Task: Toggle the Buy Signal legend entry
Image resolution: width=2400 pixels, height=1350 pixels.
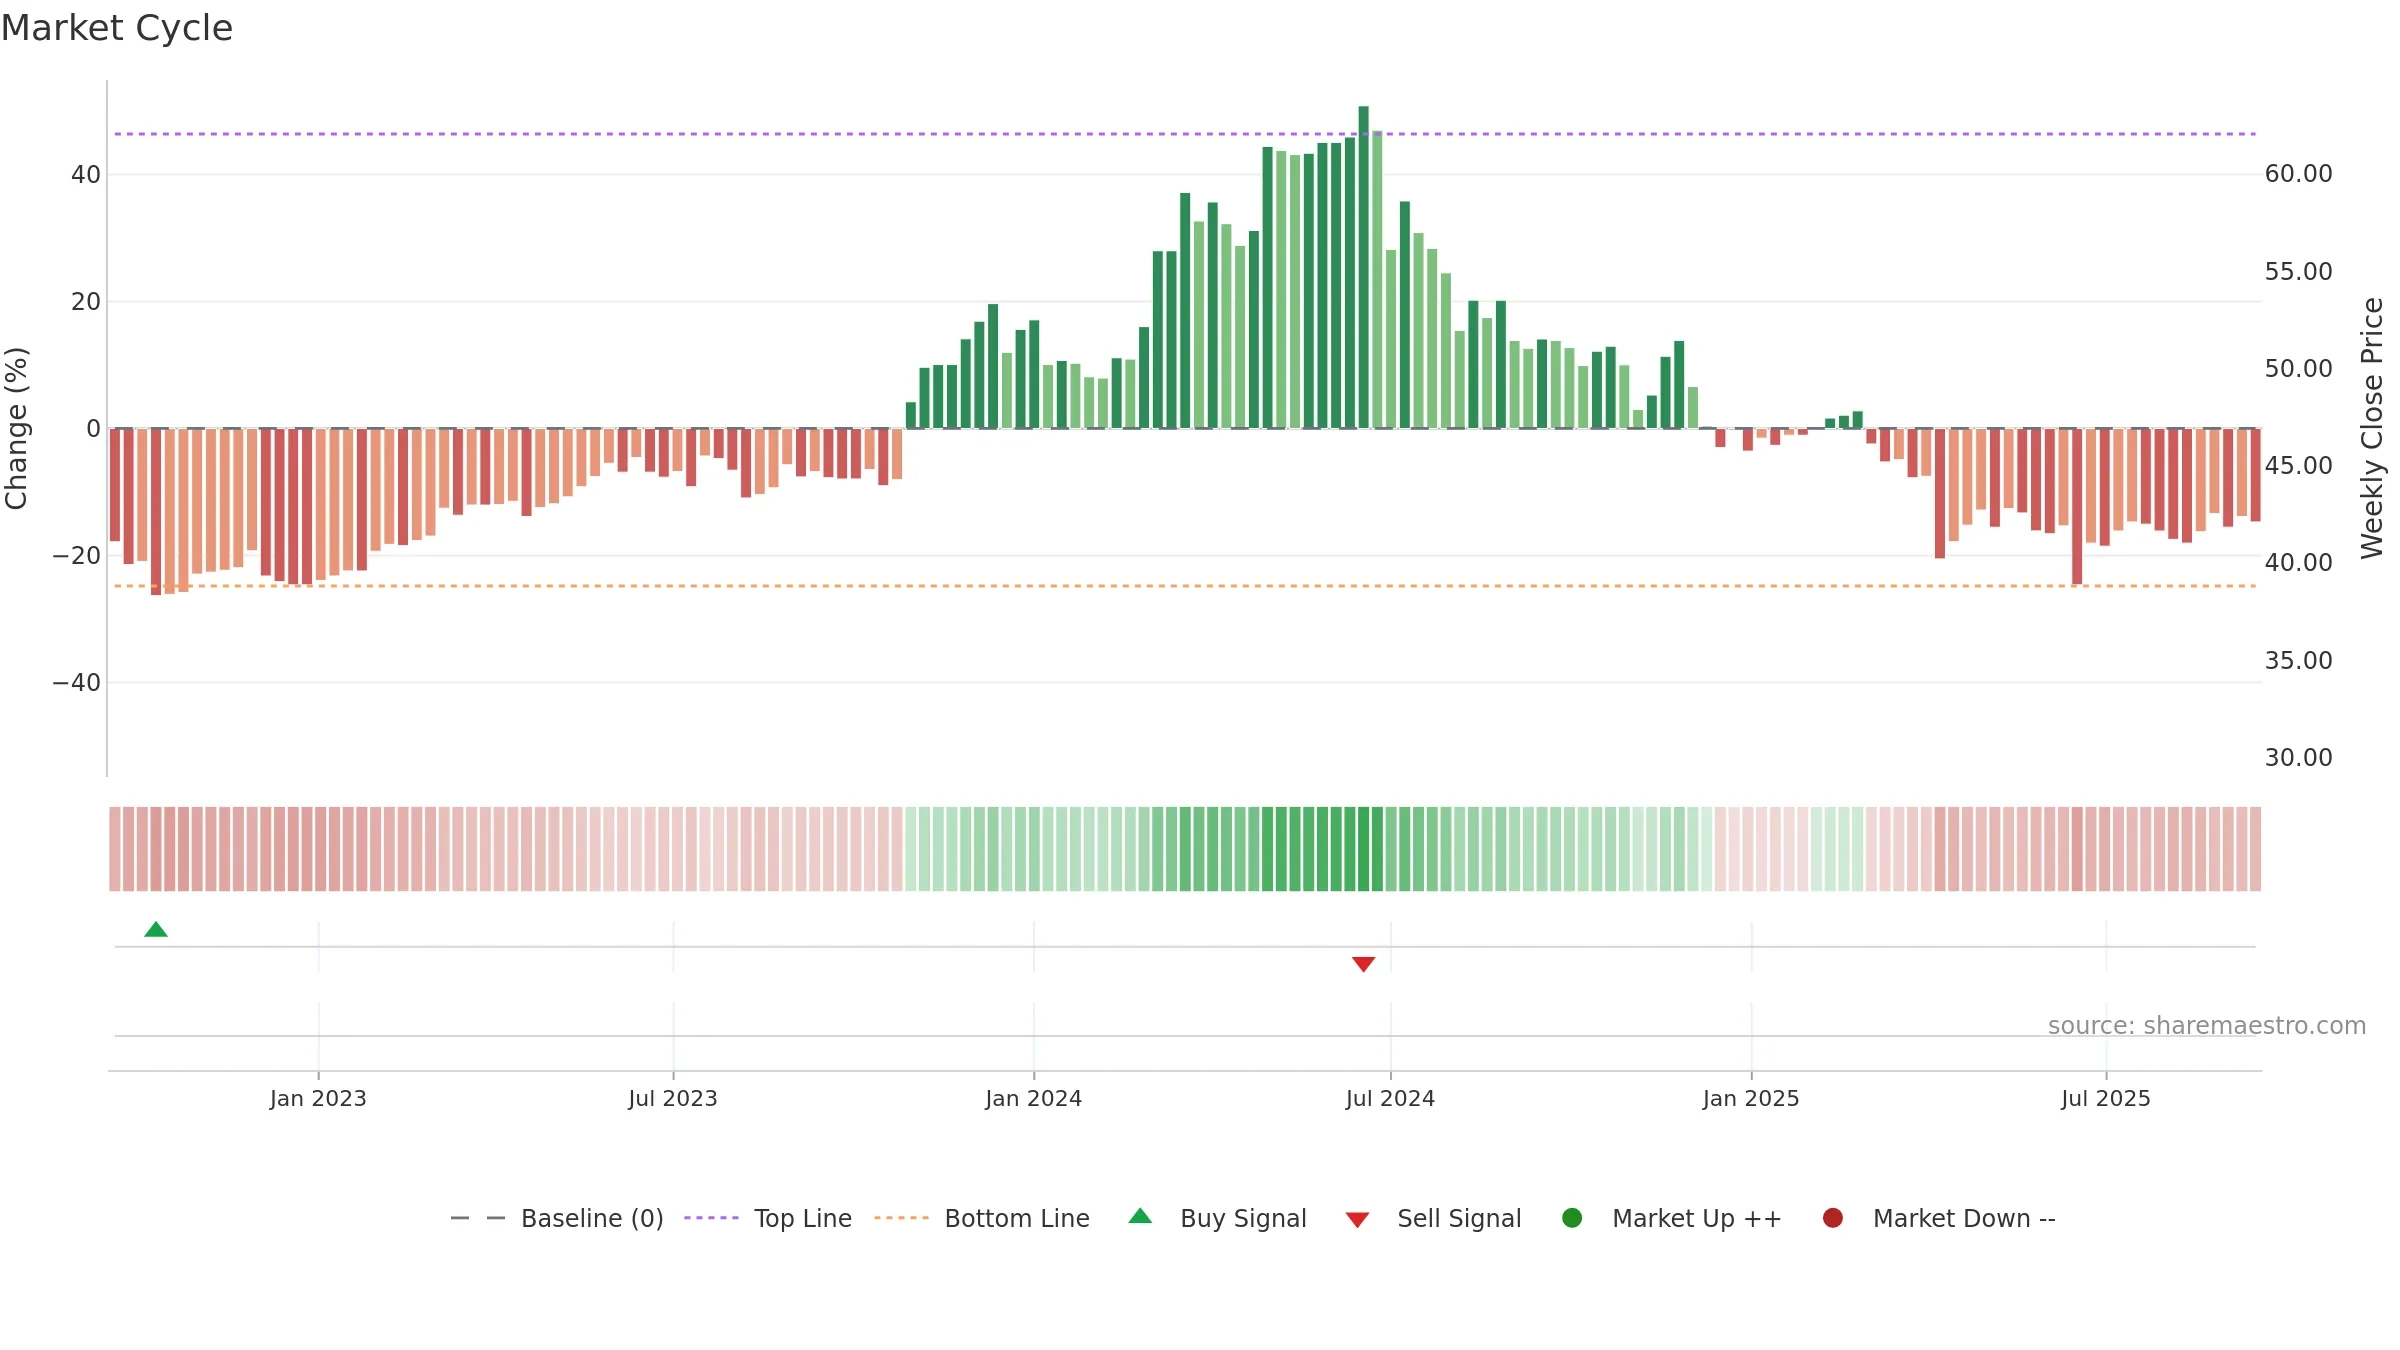Action: (1217, 1218)
